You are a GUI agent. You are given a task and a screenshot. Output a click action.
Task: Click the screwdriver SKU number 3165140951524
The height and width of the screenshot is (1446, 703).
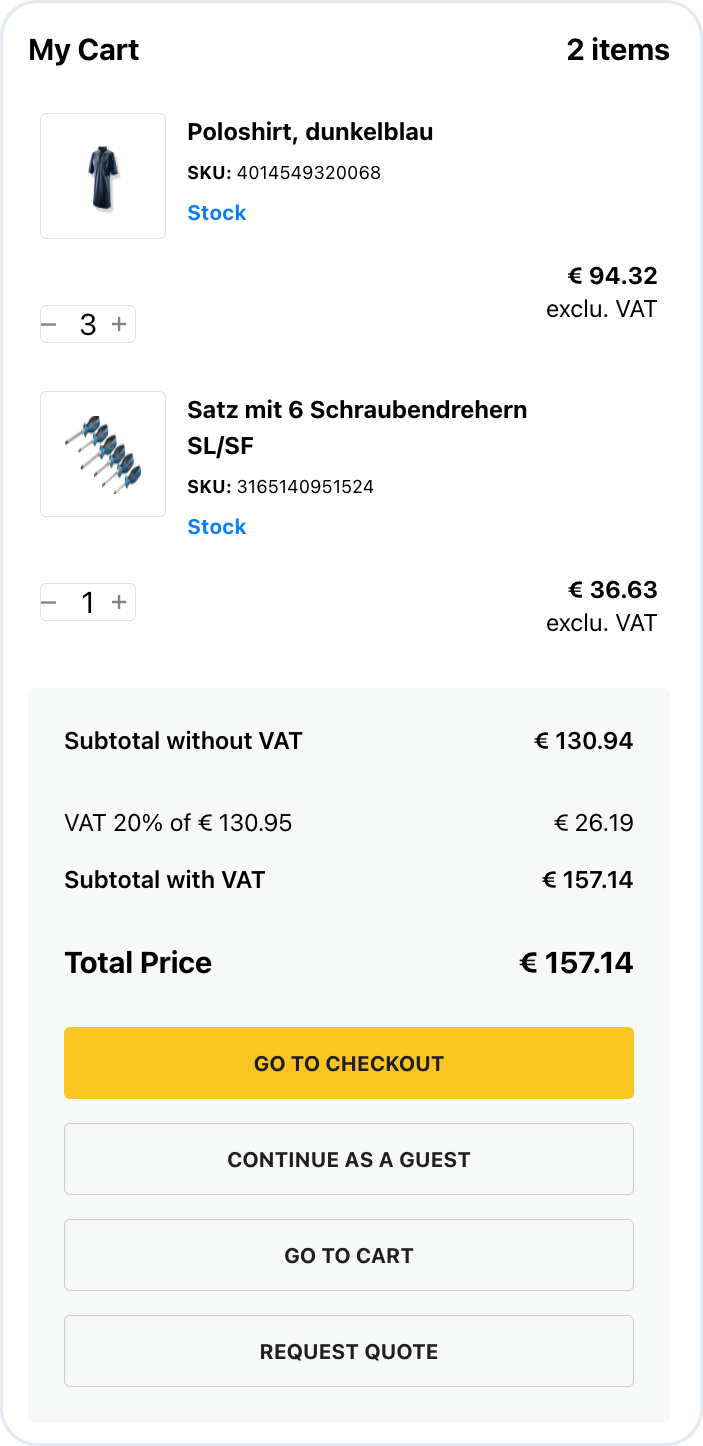(x=304, y=487)
